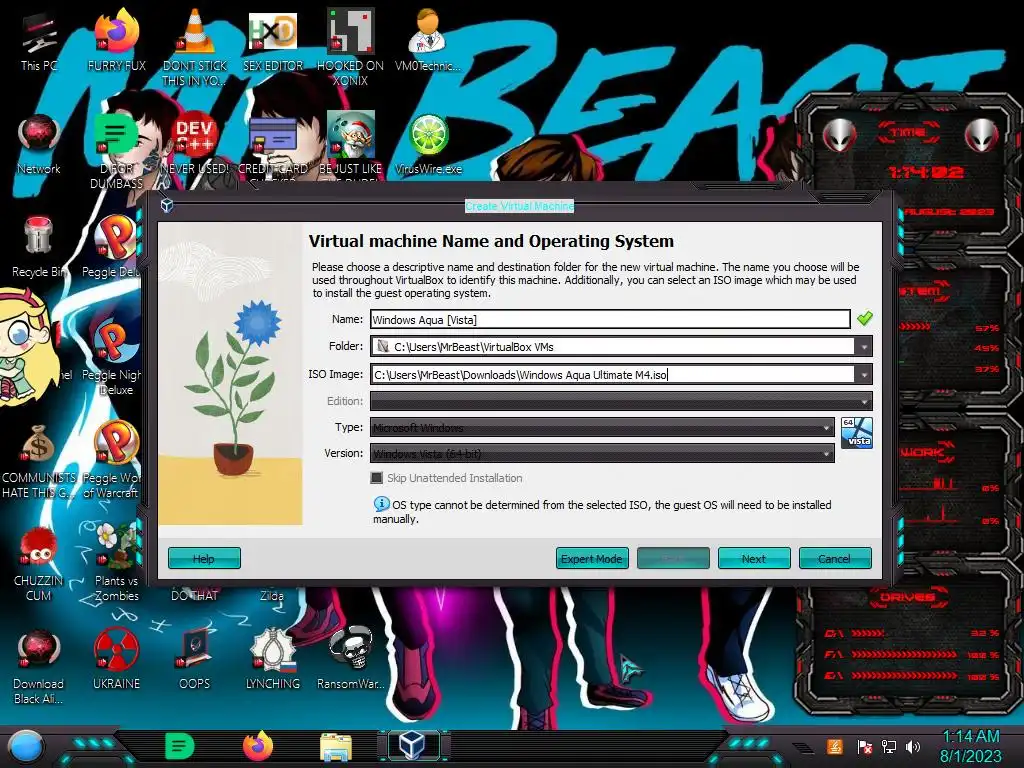This screenshot has height=768, width=1024.
Task: Open the volume speaker tray icon
Action: [913, 747]
